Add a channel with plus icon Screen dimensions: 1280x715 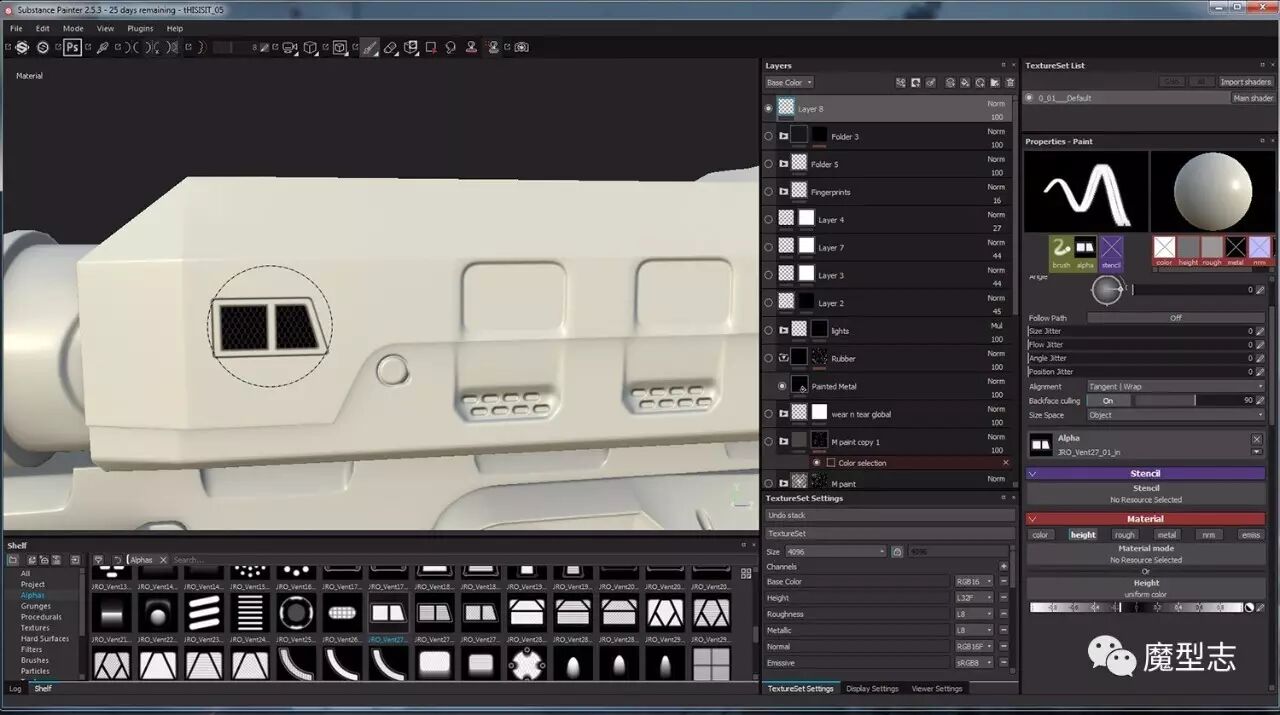coord(1003,567)
